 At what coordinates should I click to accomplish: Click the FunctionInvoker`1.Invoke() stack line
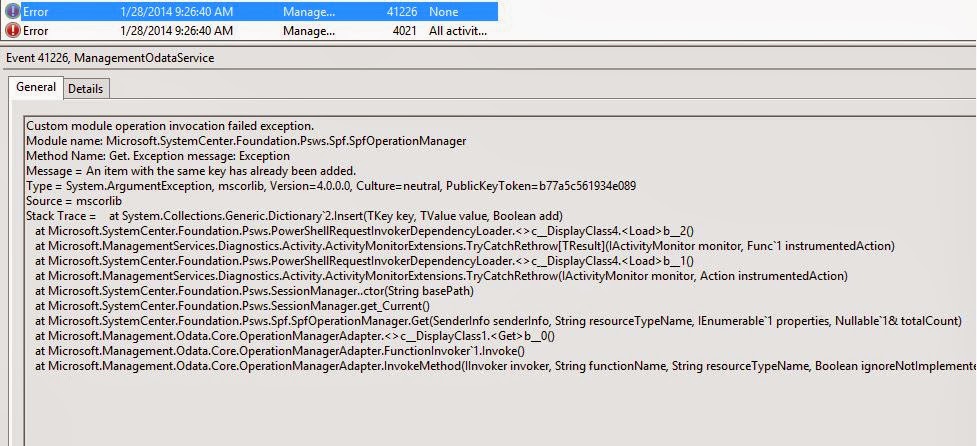point(280,351)
